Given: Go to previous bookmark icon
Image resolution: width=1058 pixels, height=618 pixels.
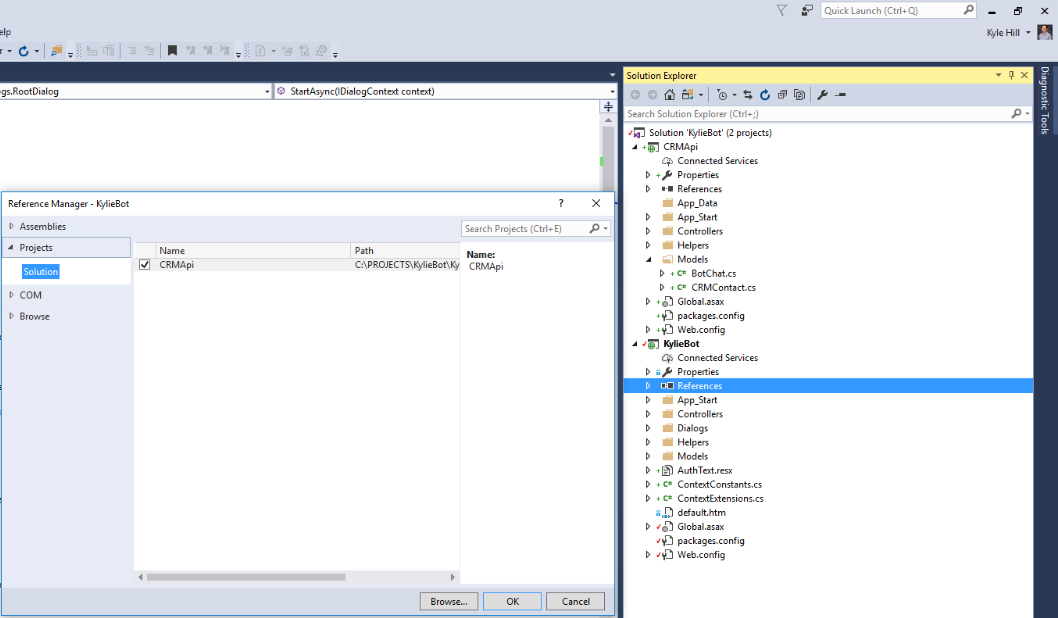Looking at the screenshot, I should coord(190,51).
